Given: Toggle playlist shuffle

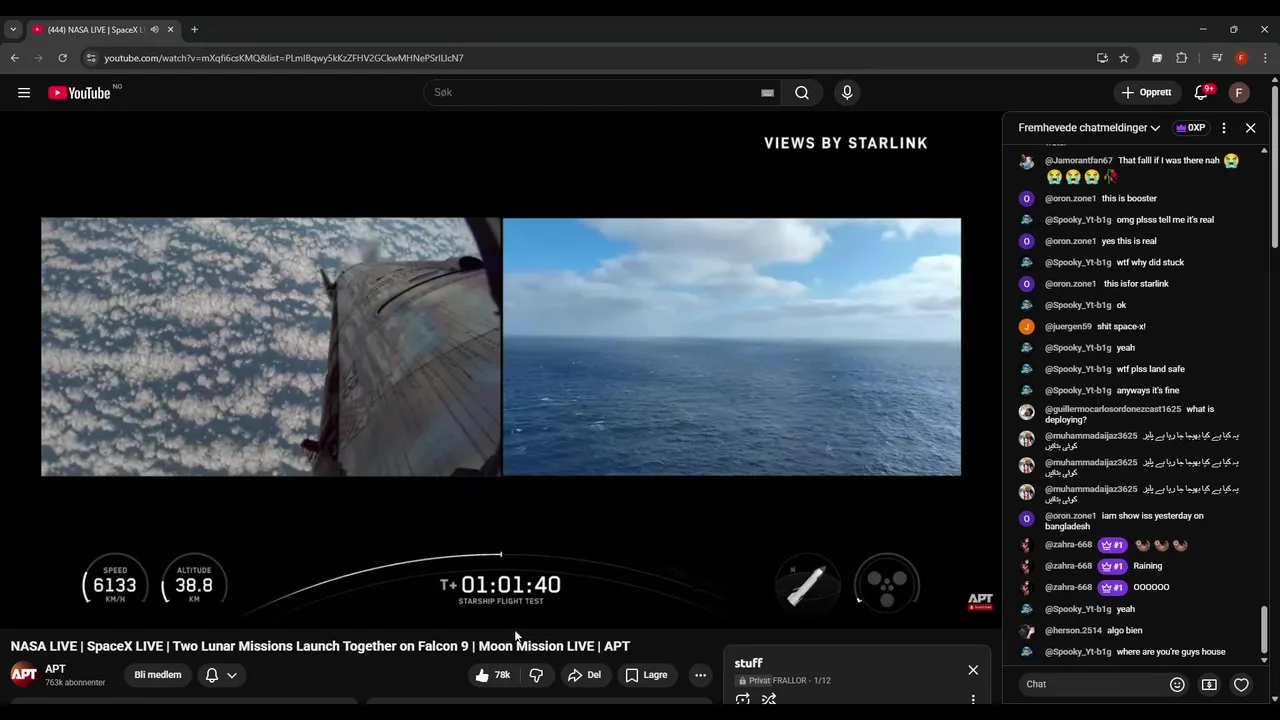Looking at the screenshot, I should click(x=769, y=700).
